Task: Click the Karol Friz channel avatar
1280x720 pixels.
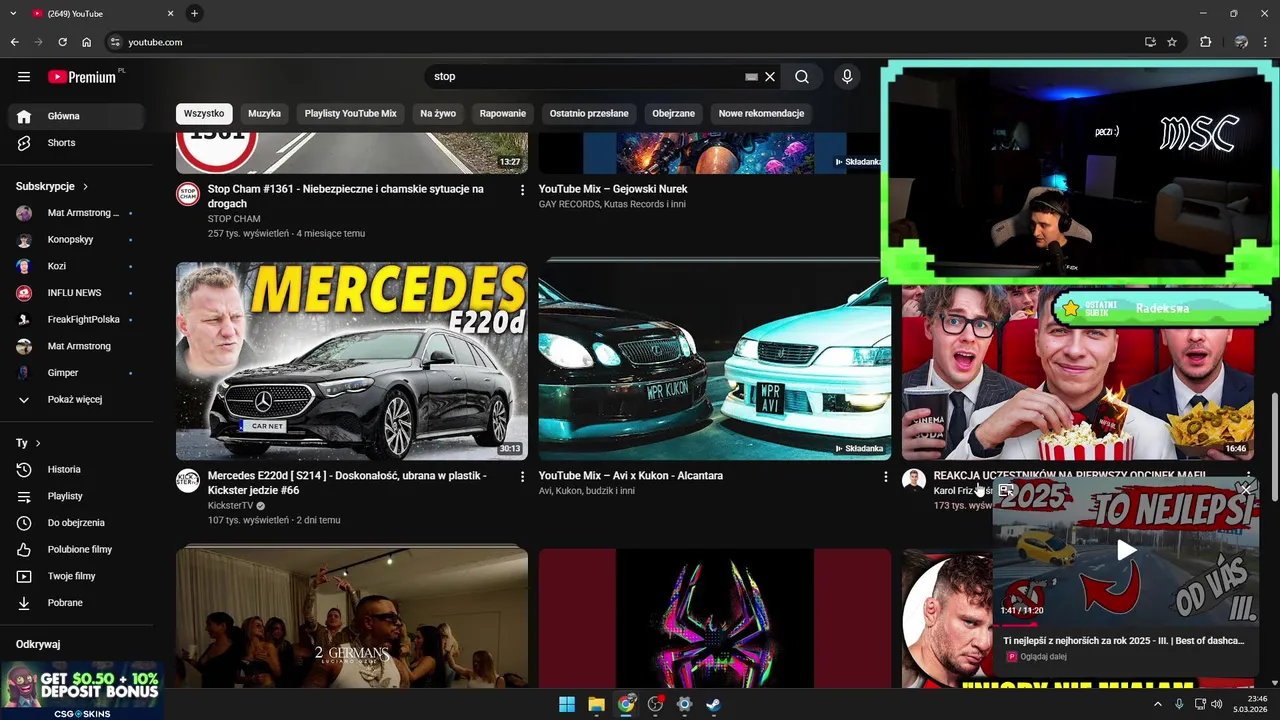Action: (x=914, y=481)
